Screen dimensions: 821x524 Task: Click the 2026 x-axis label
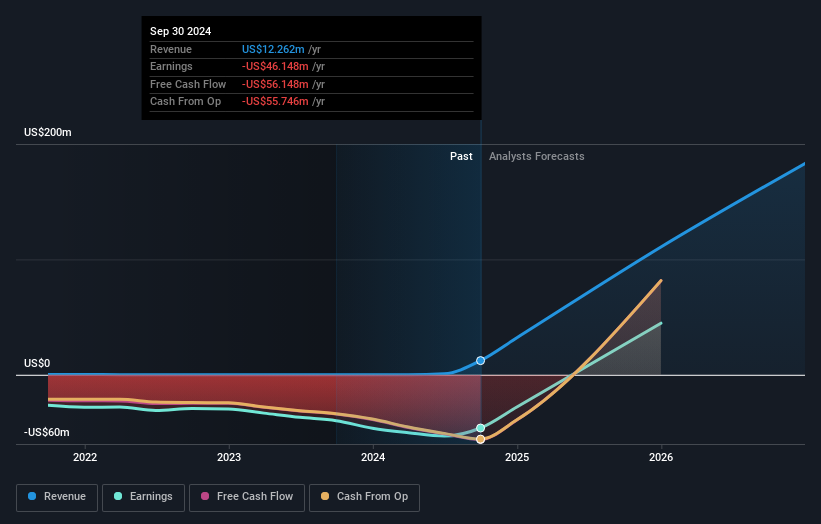(x=661, y=457)
